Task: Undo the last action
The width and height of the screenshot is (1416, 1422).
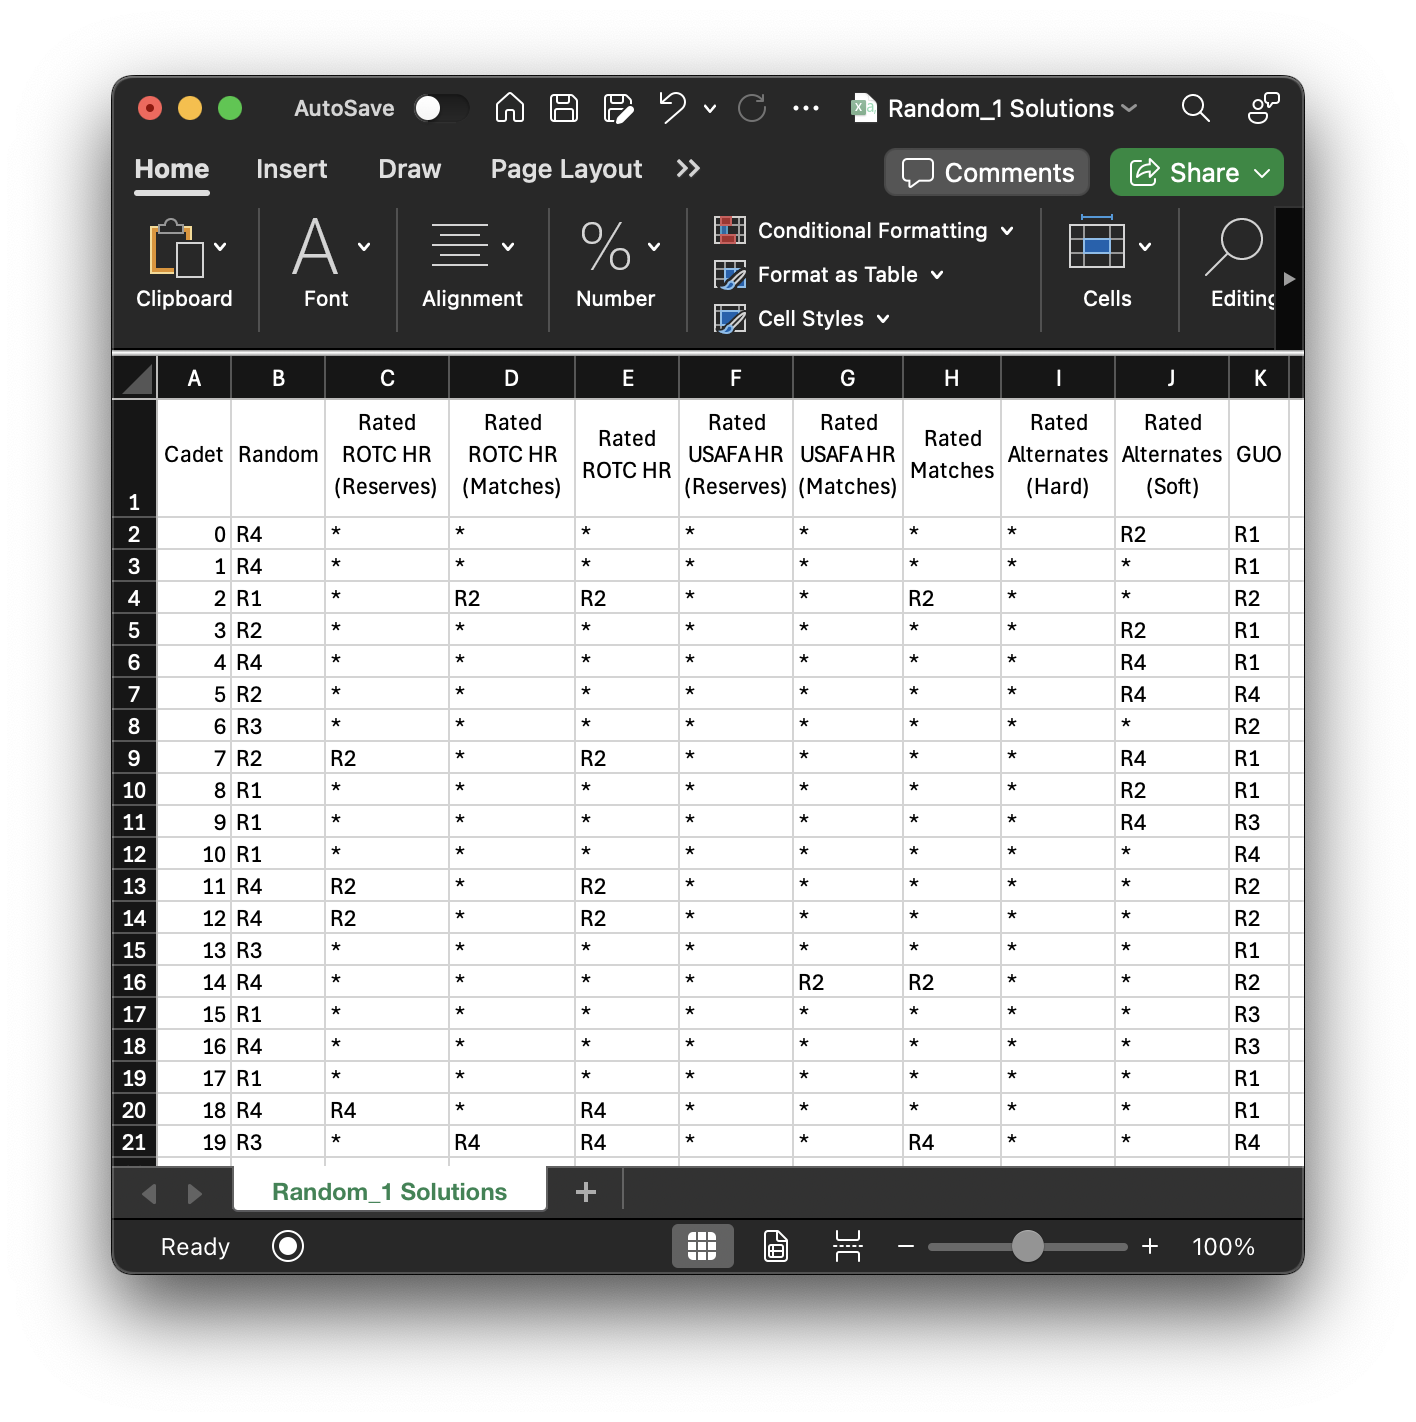Action: pyautogui.click(x=673, y=107)
